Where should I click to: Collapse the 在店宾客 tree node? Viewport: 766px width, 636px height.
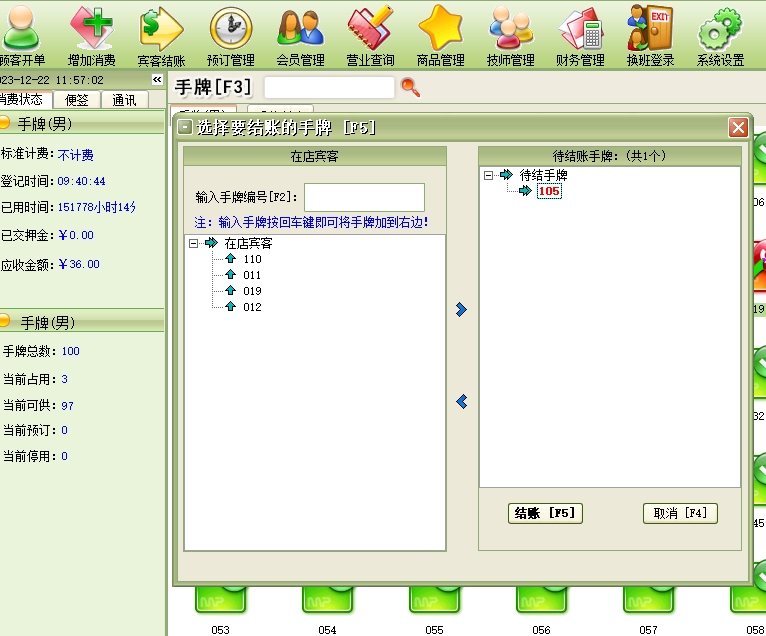coord(193,243)
